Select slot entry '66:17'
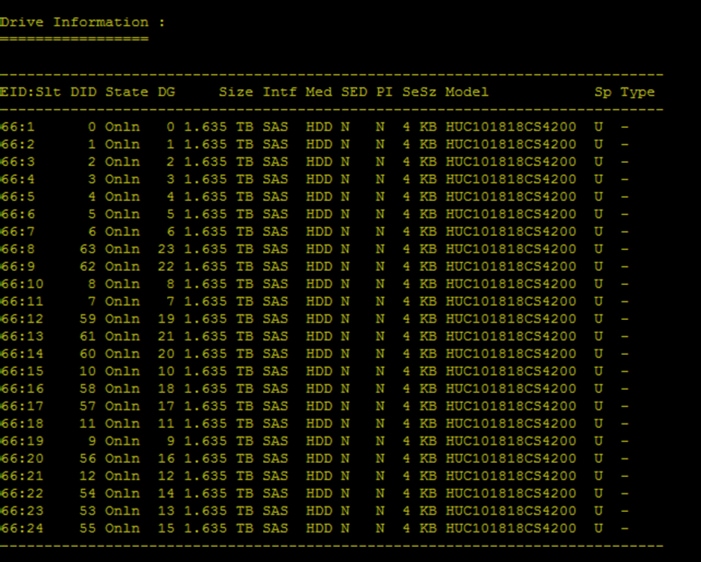The width and height of the screenshot is (701, 562). pyautogui.click(x=21, y=406)
